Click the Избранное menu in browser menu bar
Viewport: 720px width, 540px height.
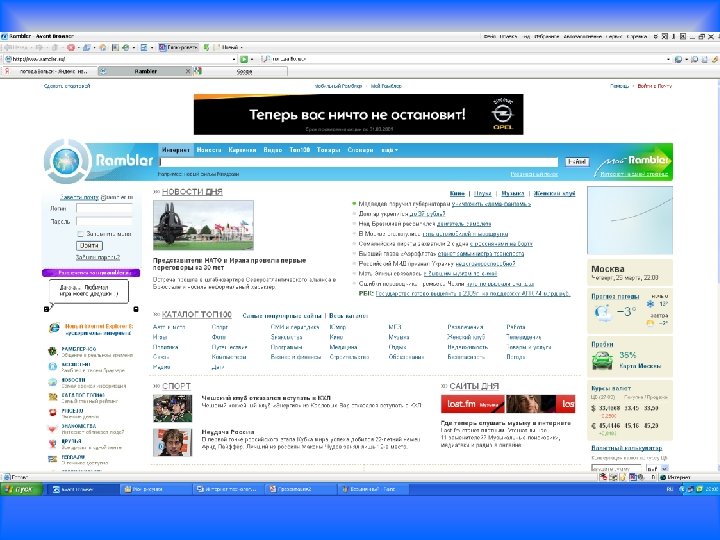click(546, 36)
